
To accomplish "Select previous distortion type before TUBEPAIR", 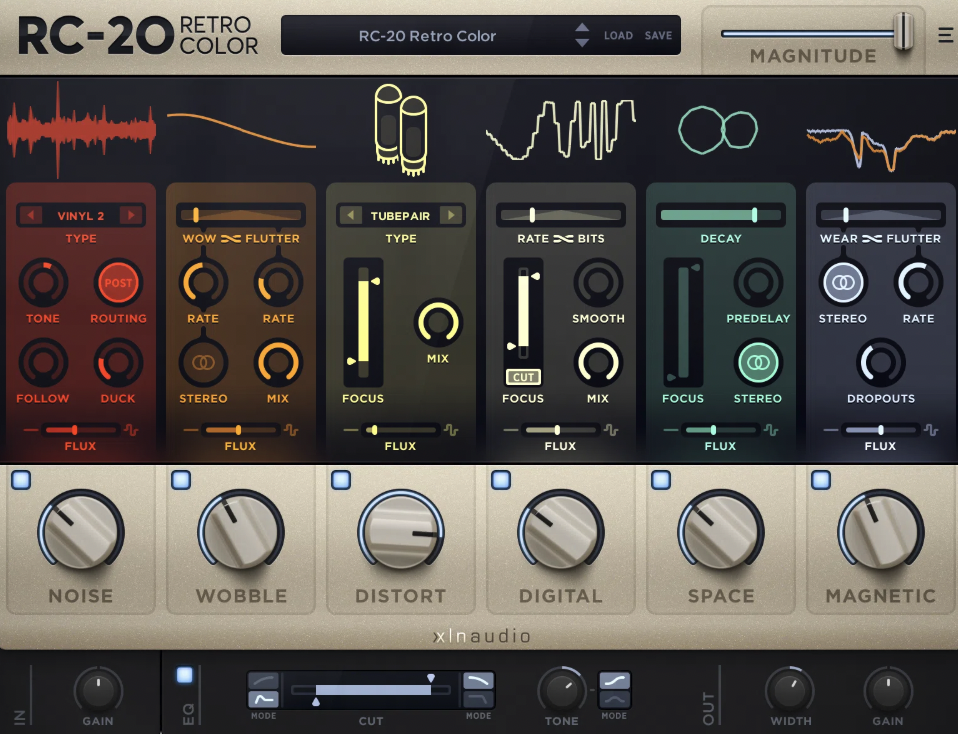I will pyautogui.click(x=350, y=215).
